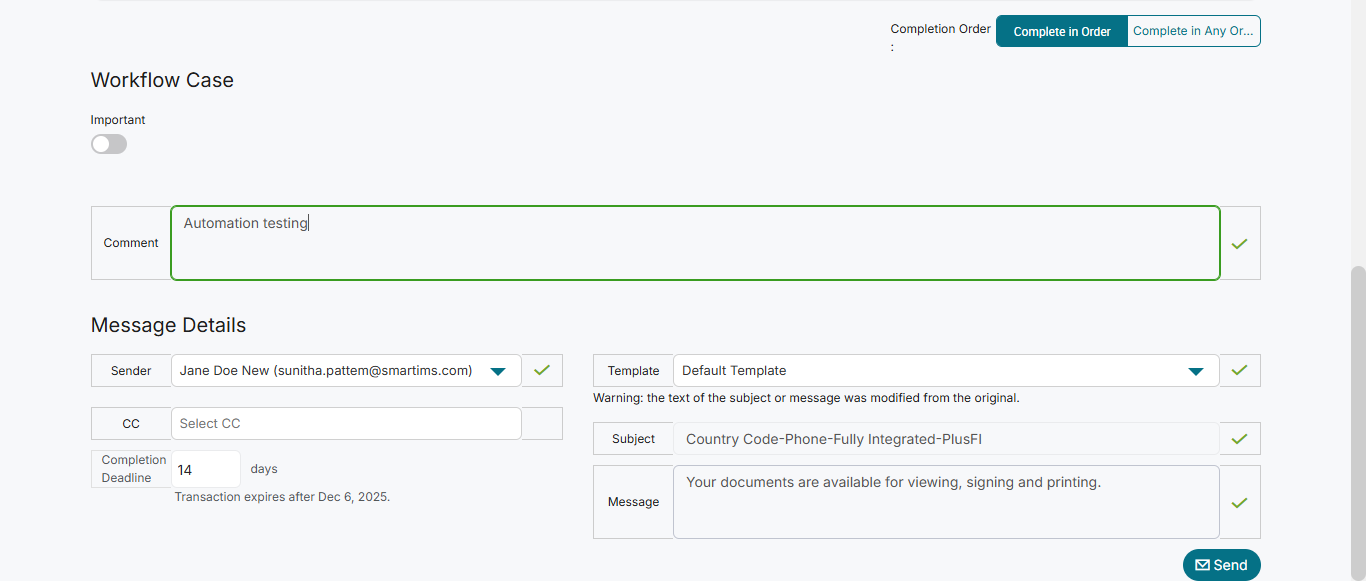Click the checkmark icon beside Message box
The width and height of the screenshot is (1366, 581).
click(x=1240, y=502)
